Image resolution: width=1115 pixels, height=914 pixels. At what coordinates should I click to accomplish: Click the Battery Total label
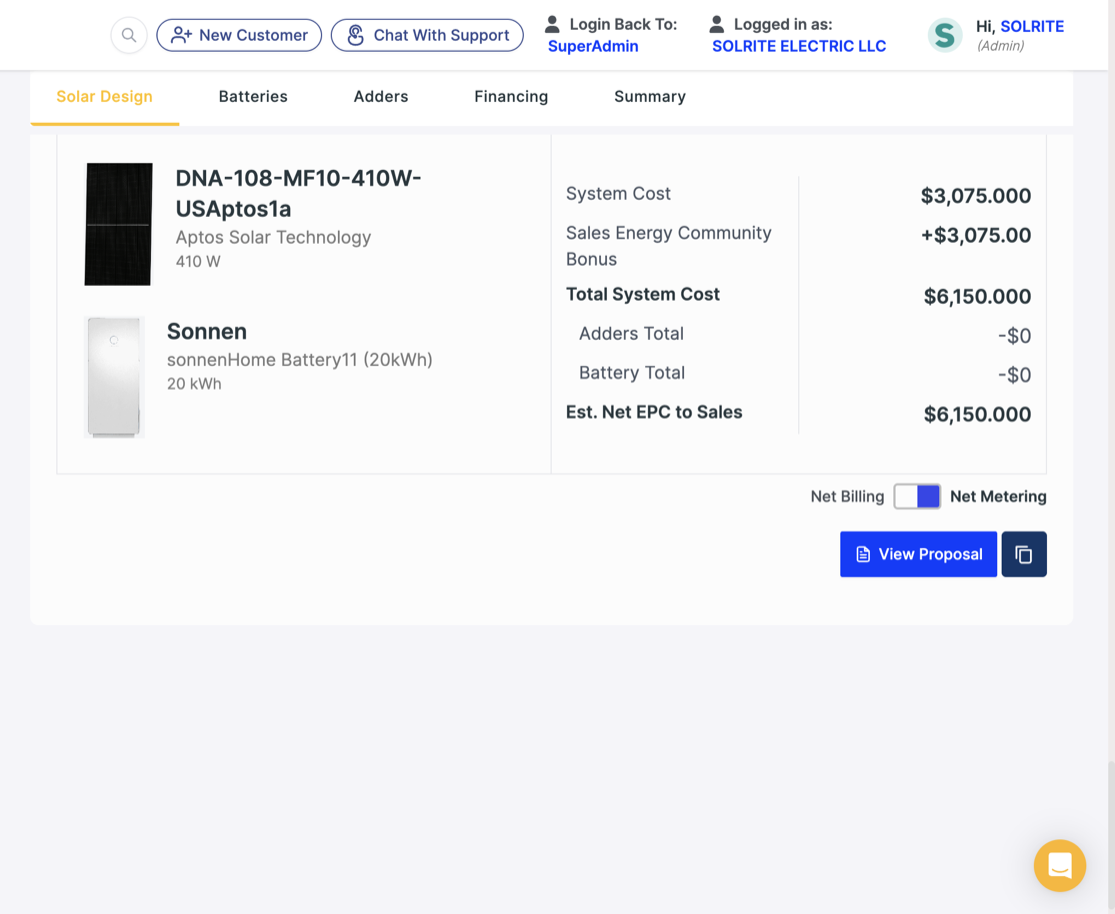point(632,373)
